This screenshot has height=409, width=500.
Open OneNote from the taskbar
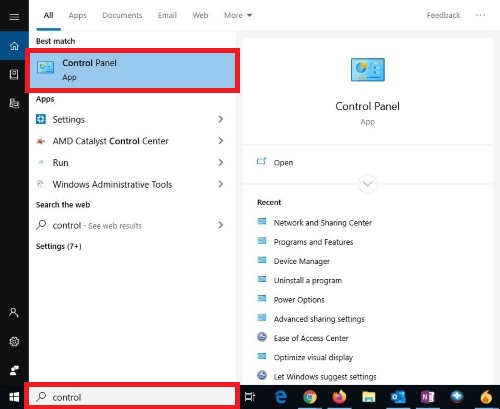pos(427,397)
